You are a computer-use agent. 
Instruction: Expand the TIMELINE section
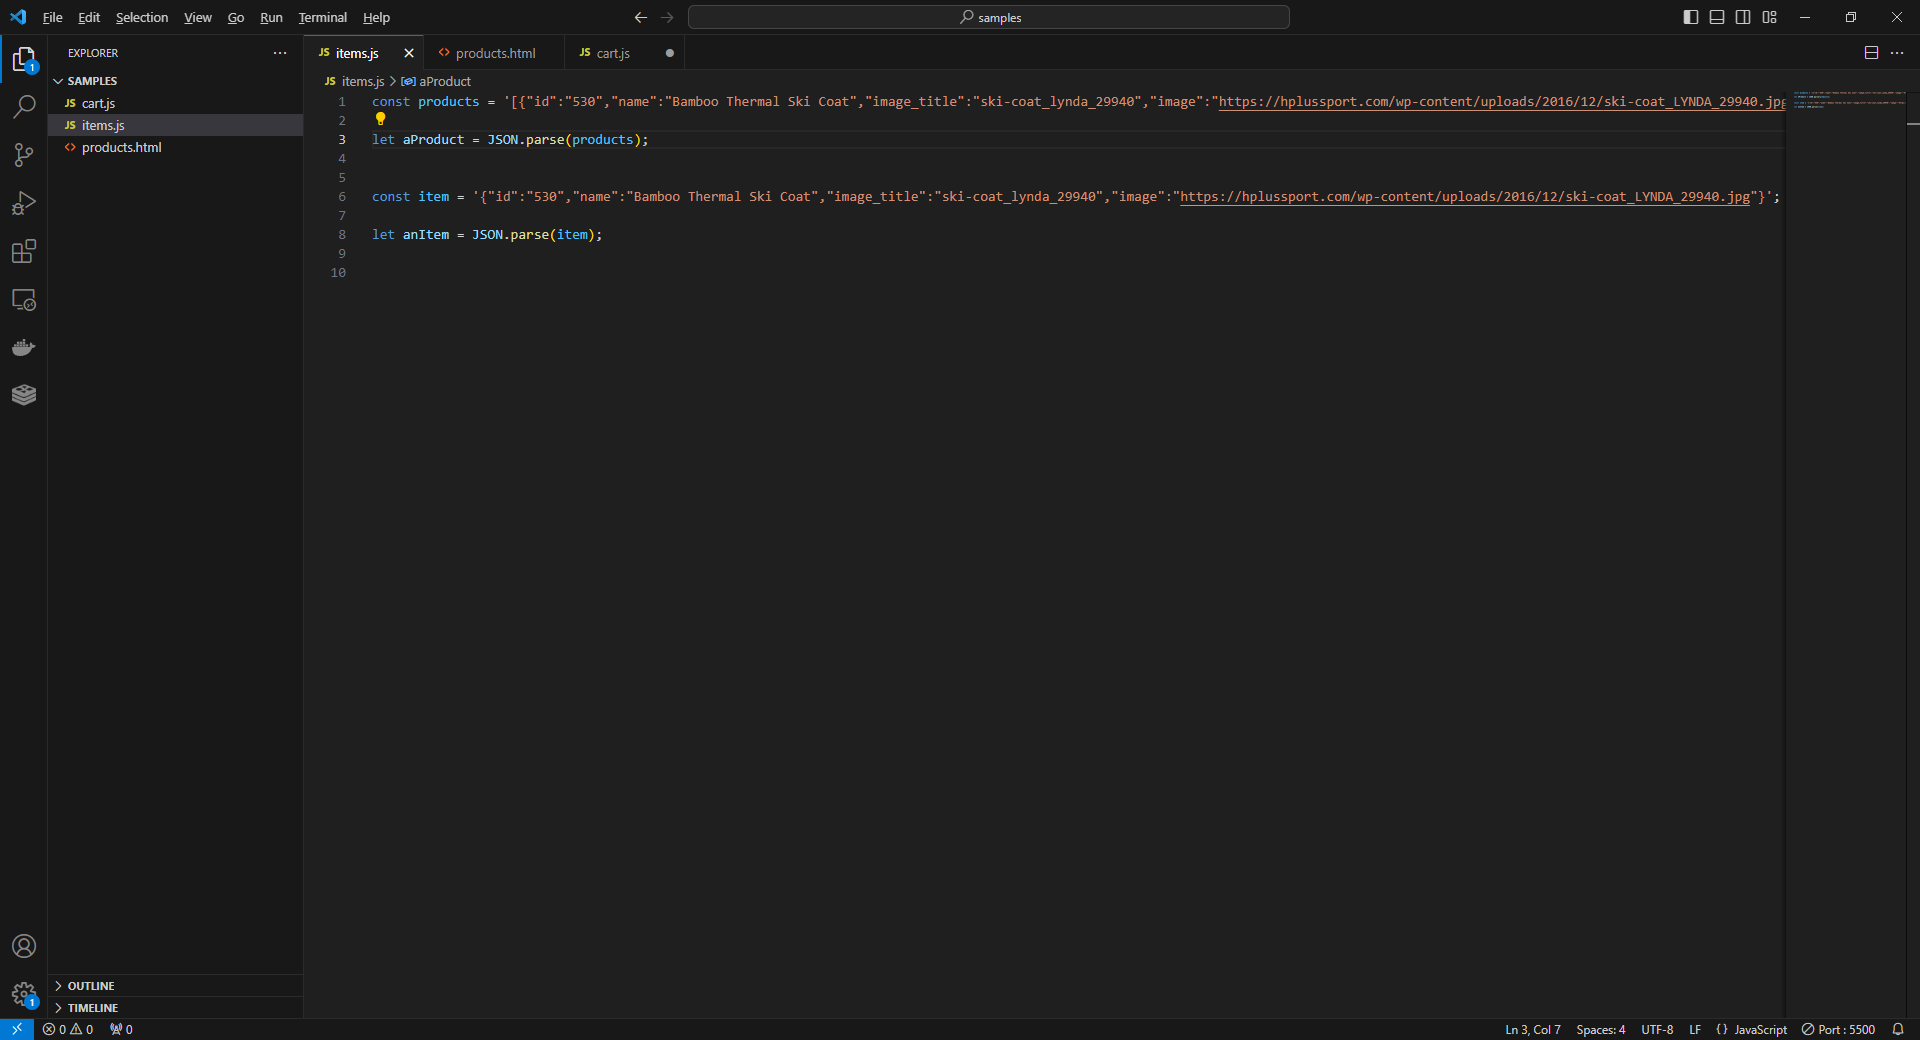coord(175,1008)
